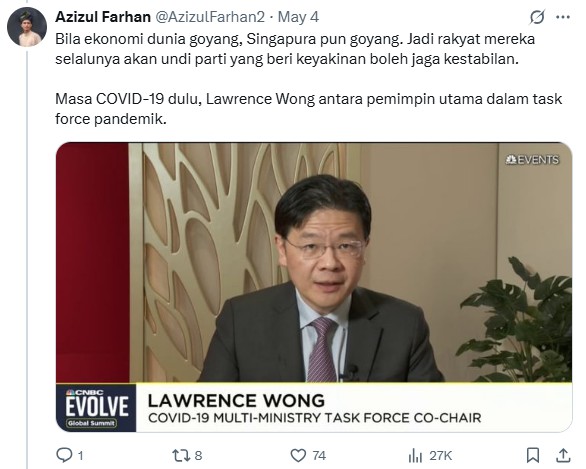
Task: Open view analytics bar chart icon
Action: point(415,456)
